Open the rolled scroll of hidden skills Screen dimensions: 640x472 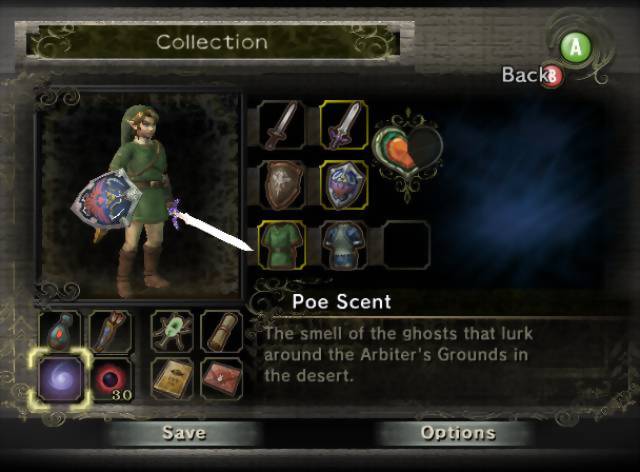pos(222,331)
